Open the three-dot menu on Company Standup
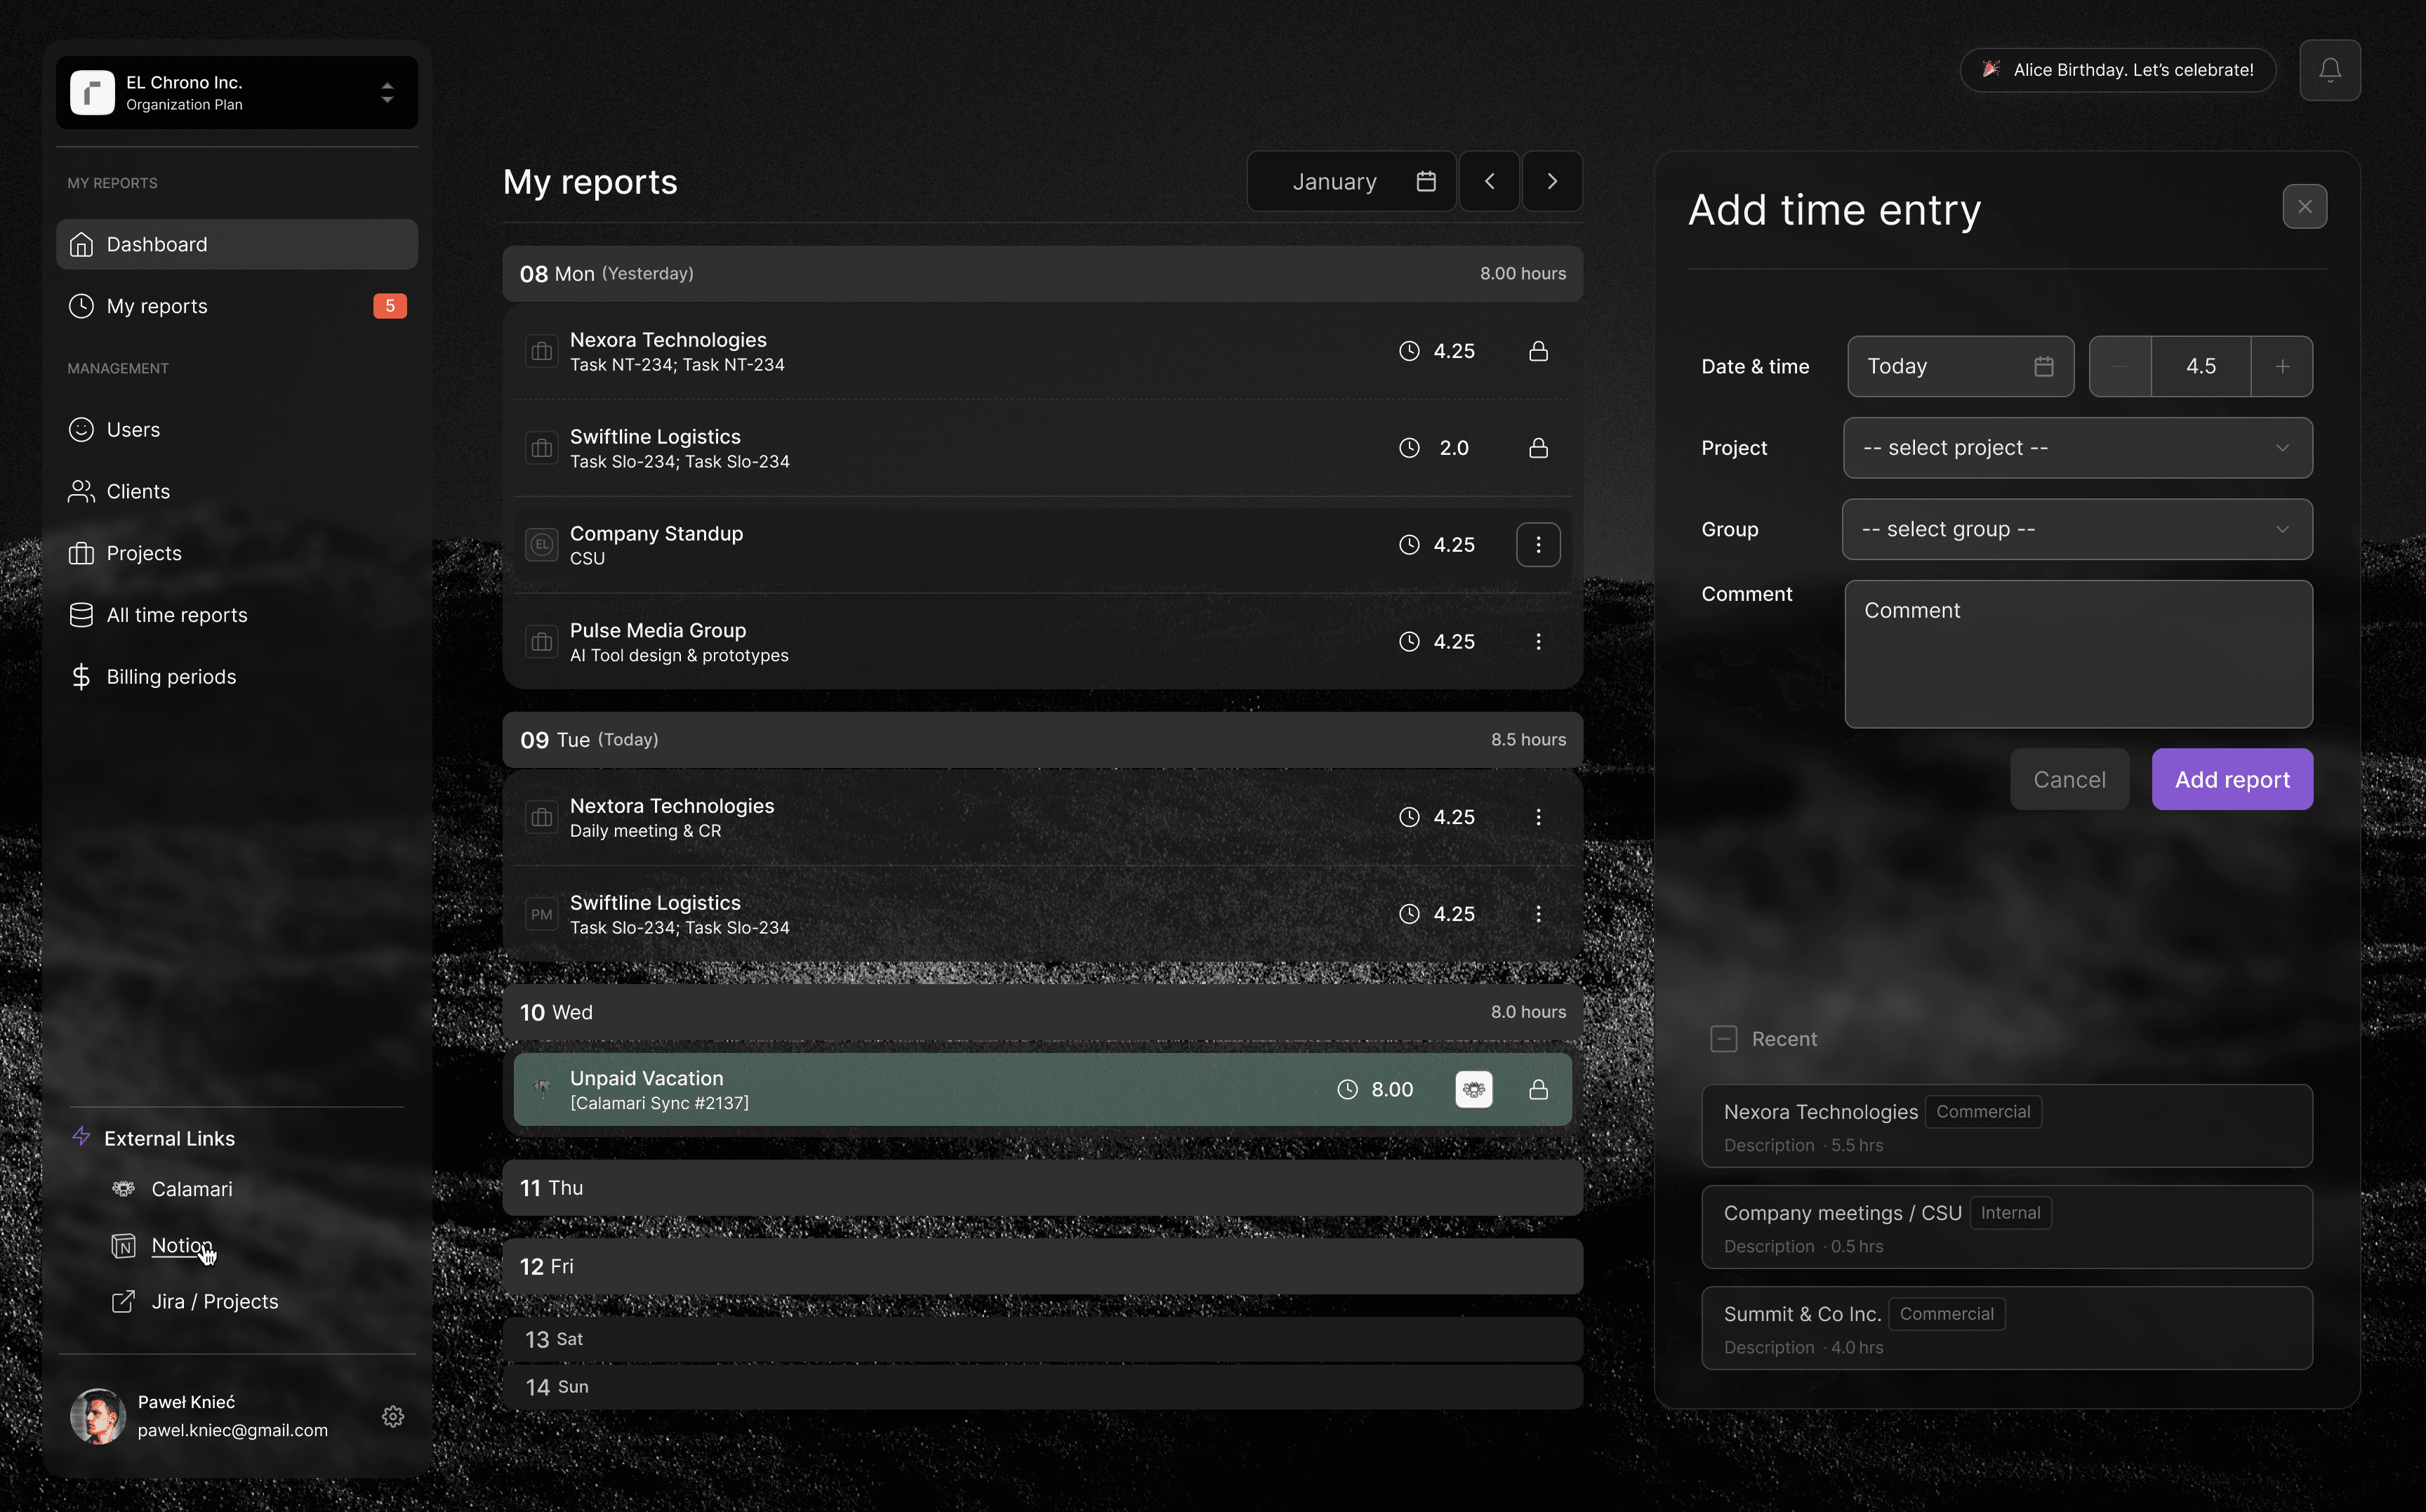2426x1512 pixels. [x=1538, y=544]
